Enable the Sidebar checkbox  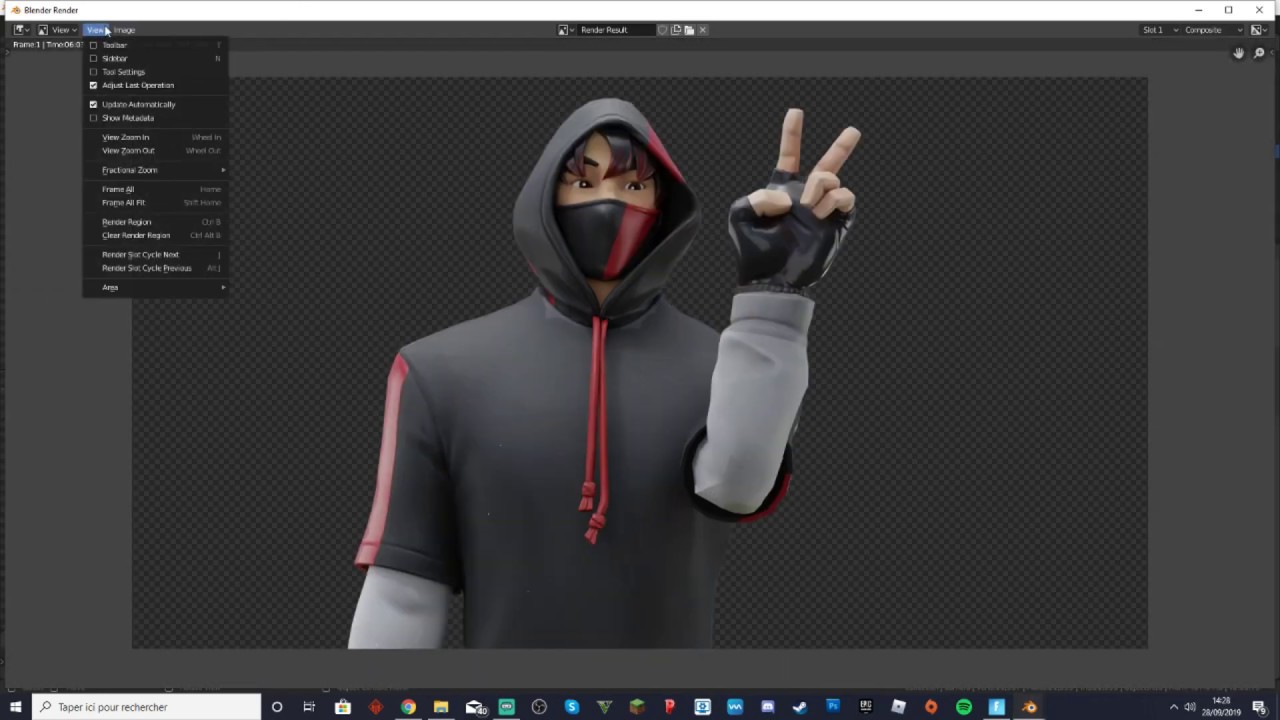pyautogui.click(x=94, y=59)
